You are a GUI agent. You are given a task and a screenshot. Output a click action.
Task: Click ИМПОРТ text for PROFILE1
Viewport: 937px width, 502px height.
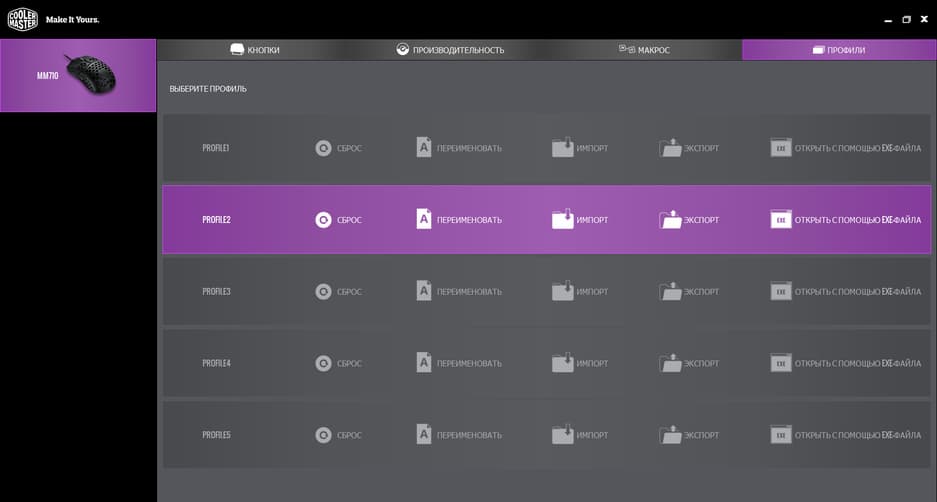[x=592, y=148]
